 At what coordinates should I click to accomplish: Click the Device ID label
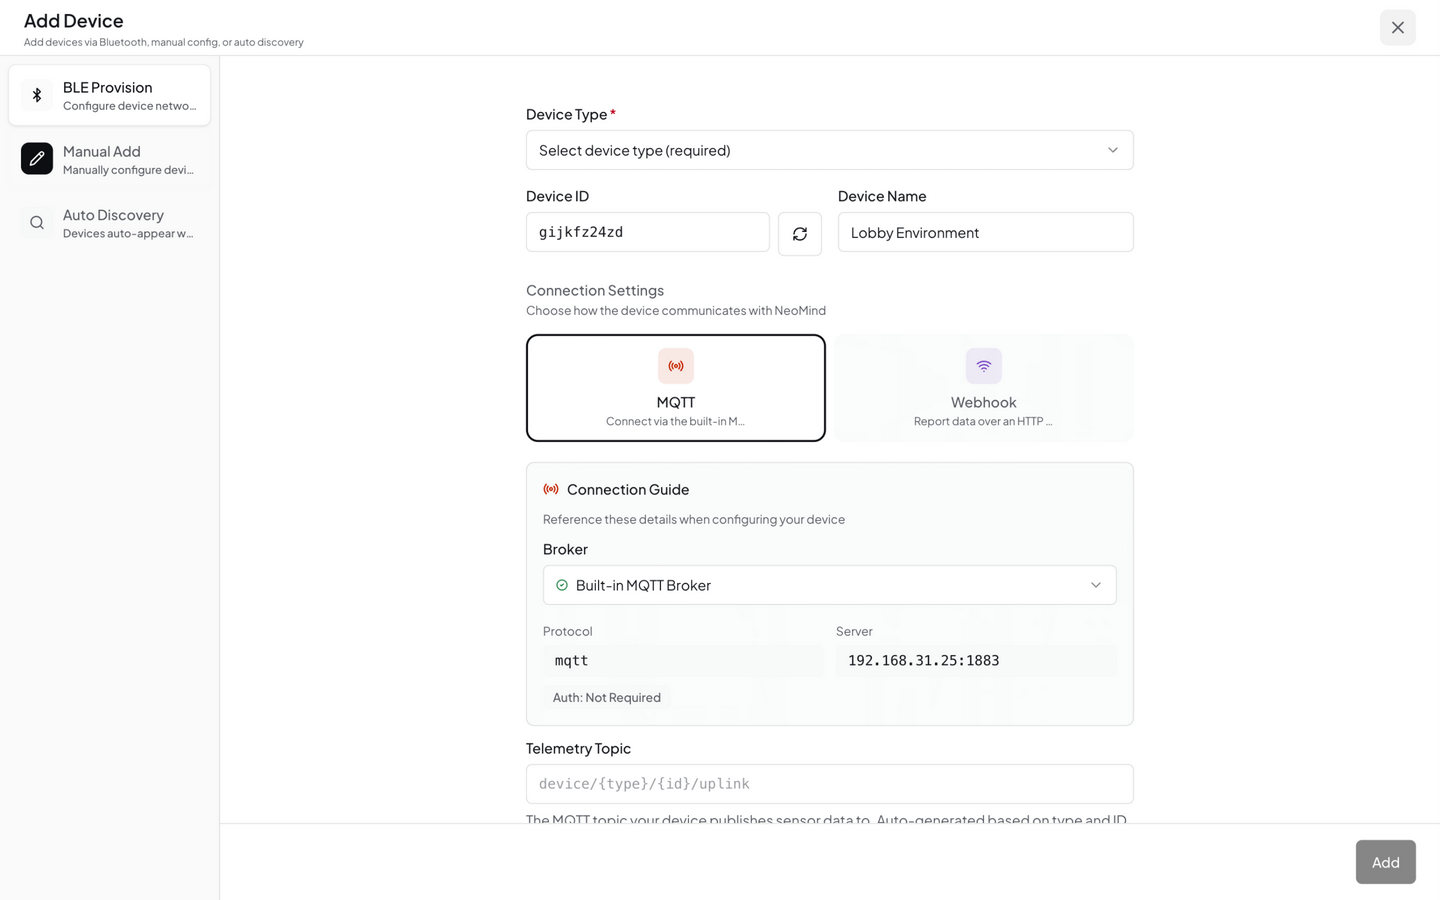click(557, 196)
